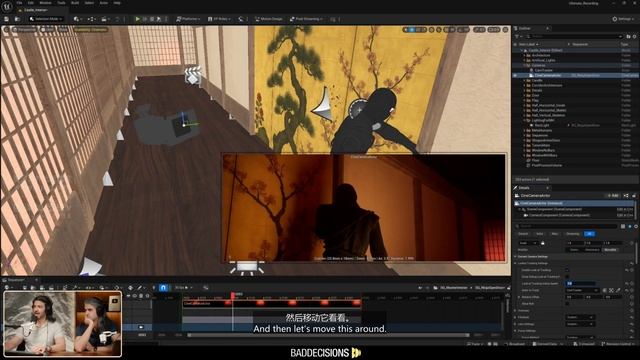Toggle the Allow Roll checkbox
Screen dimensions: 640x360
click(567, 304)
